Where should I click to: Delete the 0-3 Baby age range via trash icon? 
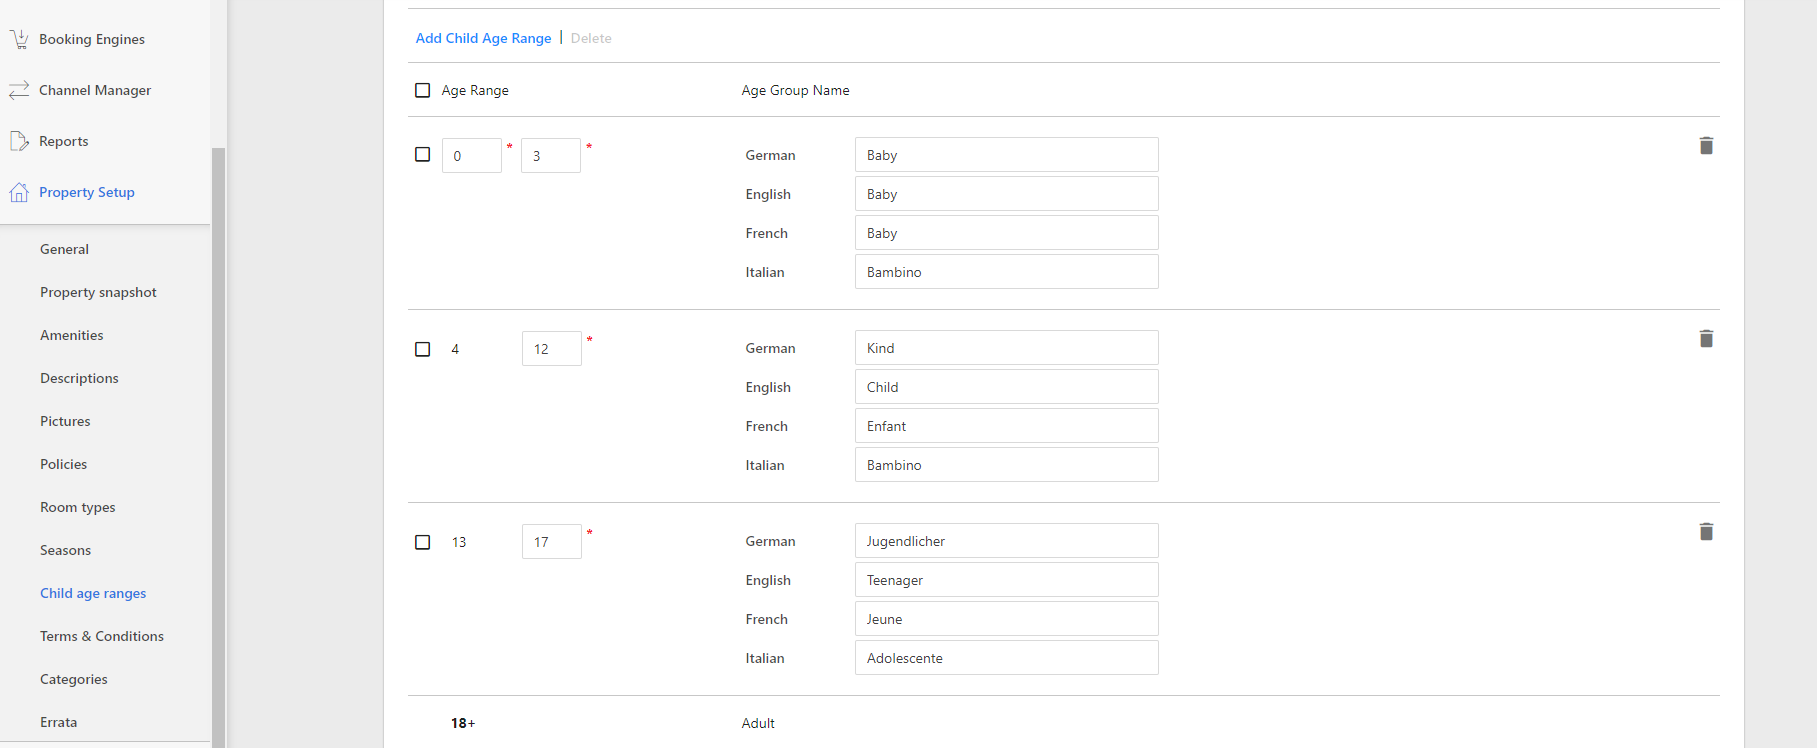pos(1706,146)
